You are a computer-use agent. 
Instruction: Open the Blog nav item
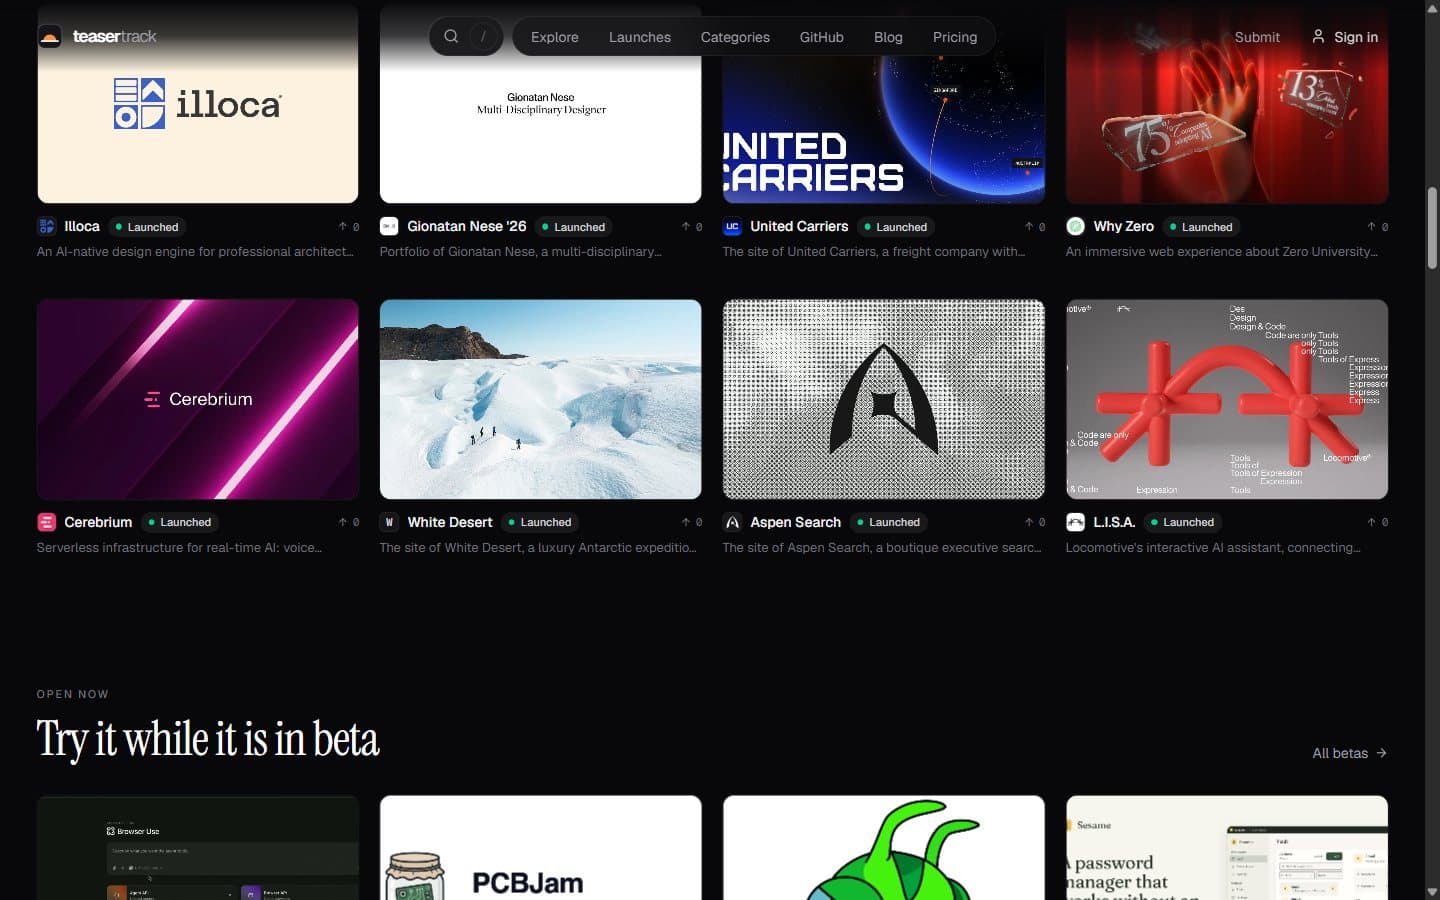pos(888,37)
